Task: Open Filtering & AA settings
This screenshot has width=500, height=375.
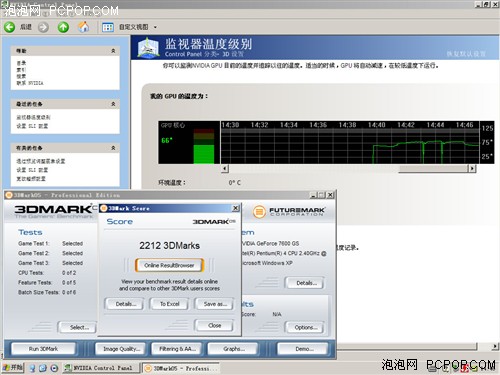Action: (x=177, y=349)
